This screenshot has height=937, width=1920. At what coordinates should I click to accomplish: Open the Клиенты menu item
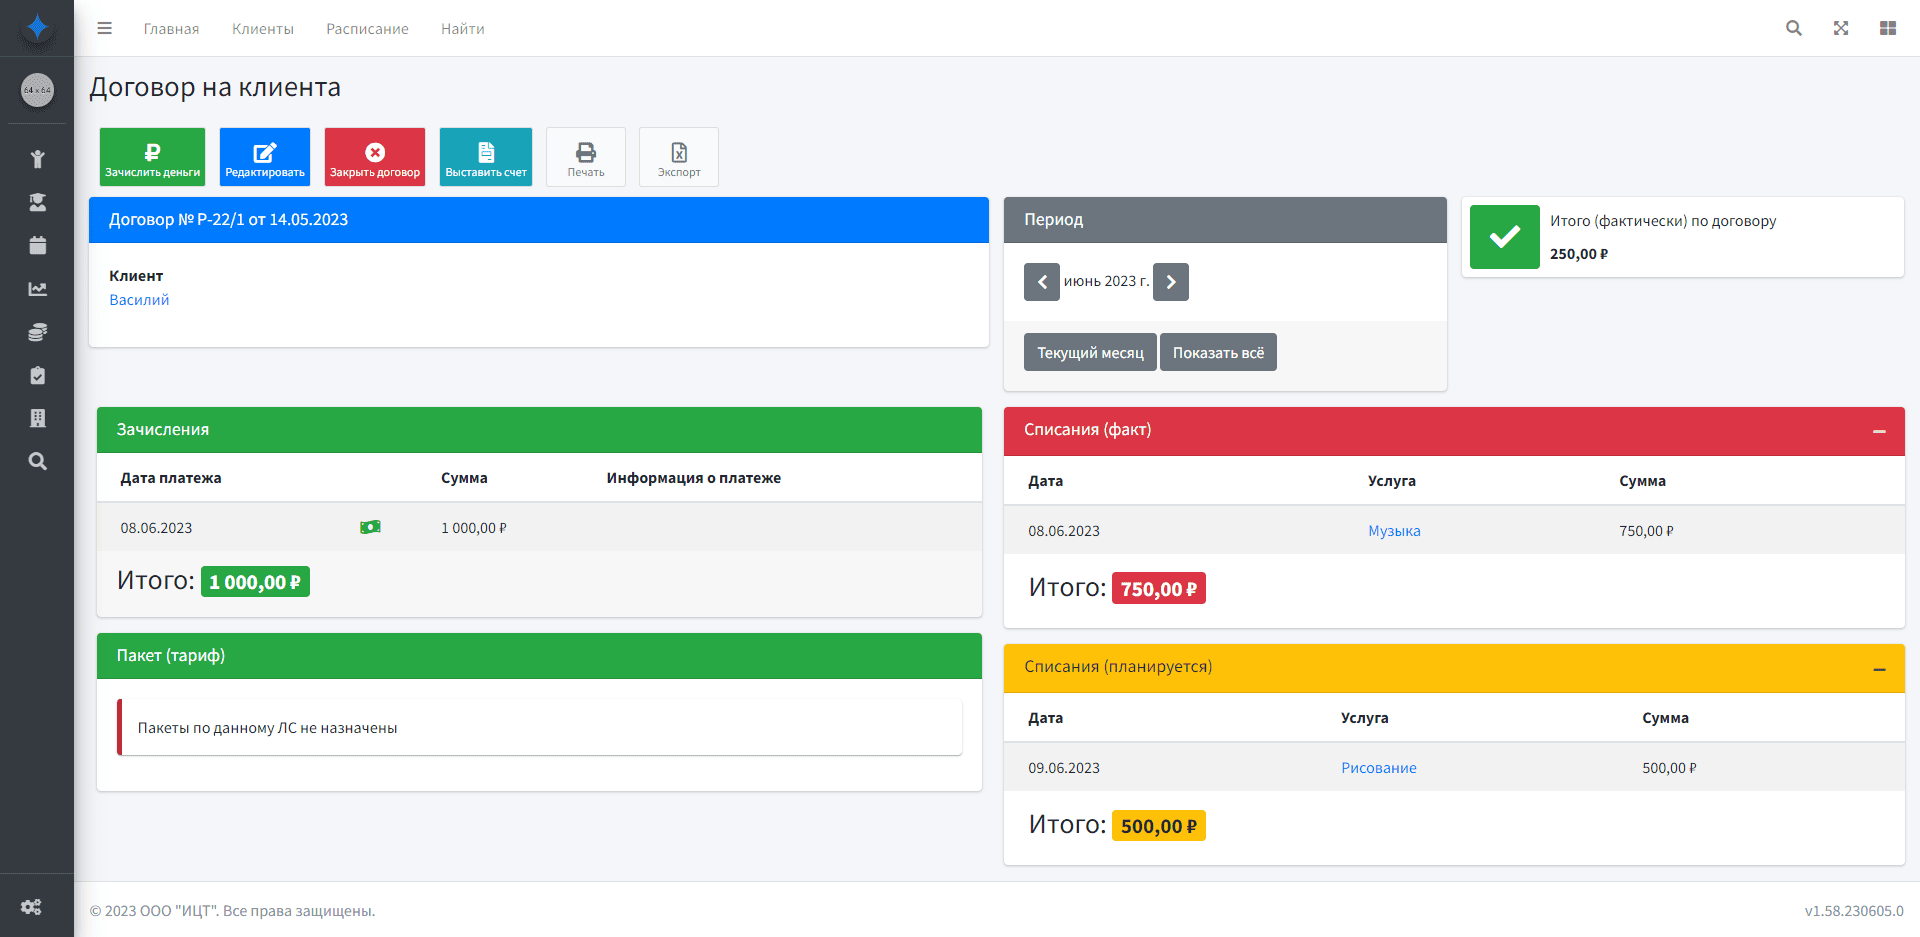click(262, 29)
